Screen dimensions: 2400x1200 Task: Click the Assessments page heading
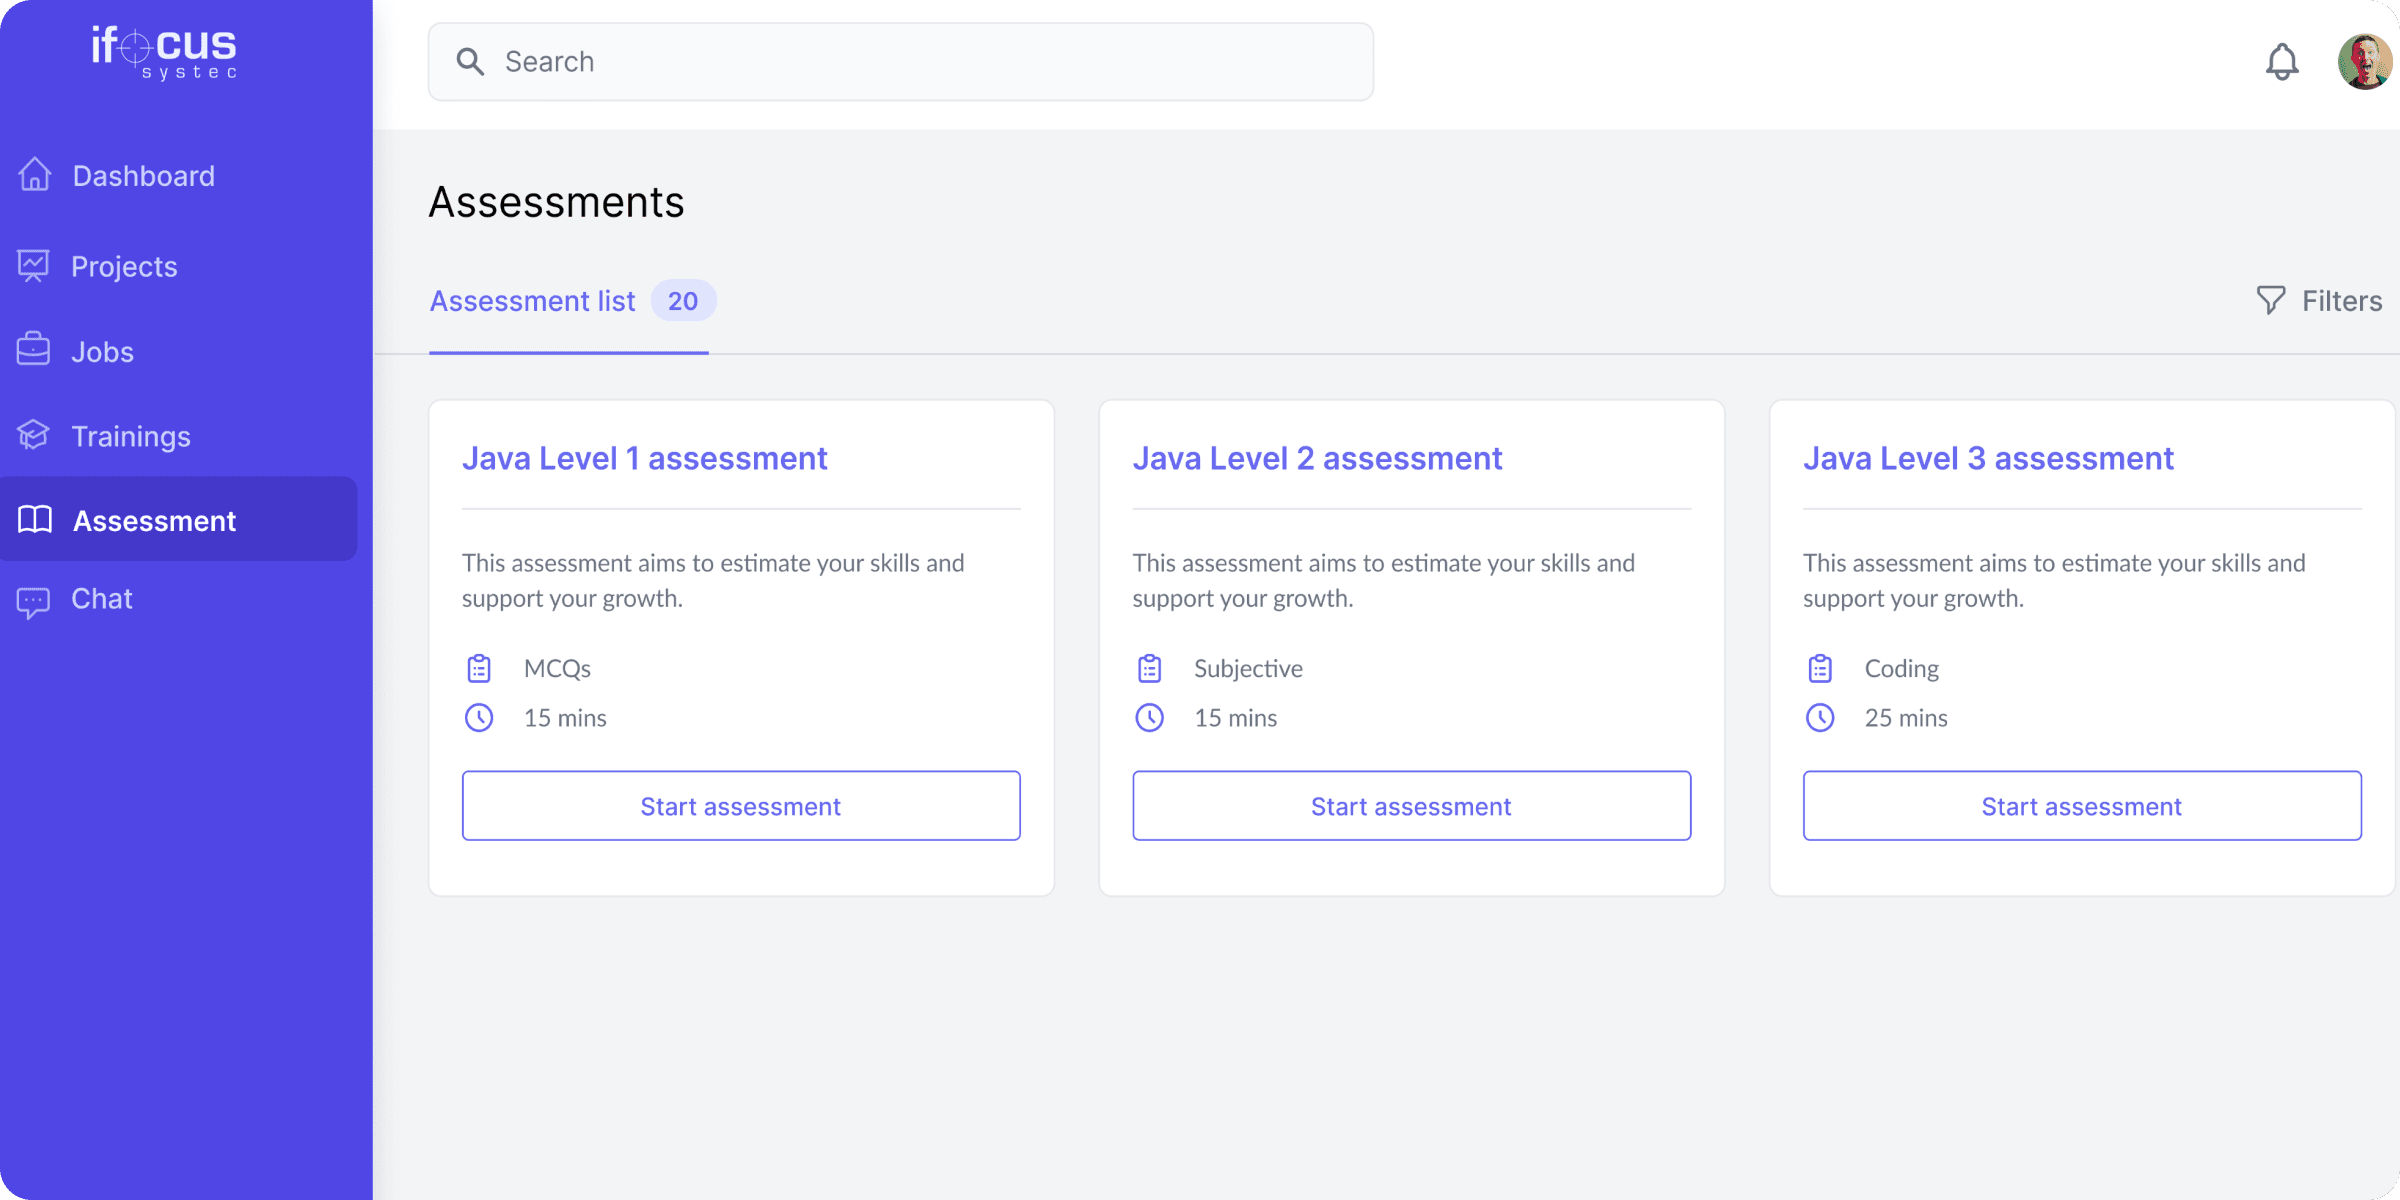pos(557,202)
